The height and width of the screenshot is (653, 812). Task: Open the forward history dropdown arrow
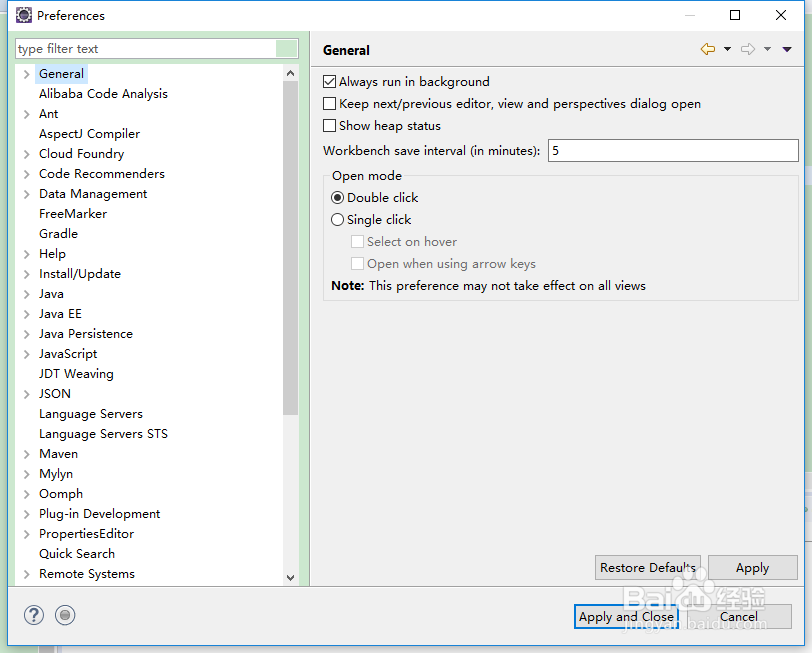point(767,49)
